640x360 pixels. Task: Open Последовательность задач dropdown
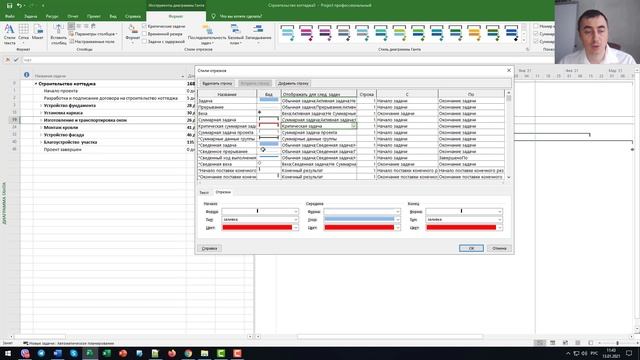[207, 34]
